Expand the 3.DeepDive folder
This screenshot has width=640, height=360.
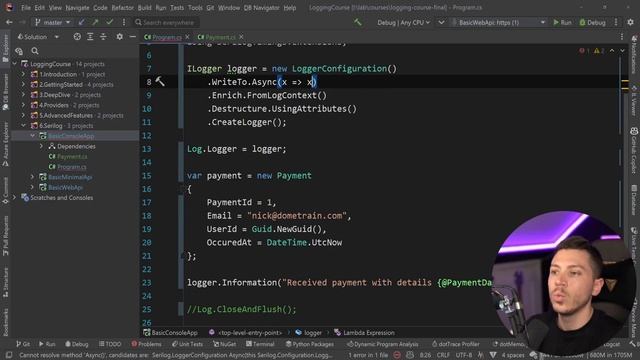pyautogui.click(x=23, y=95)
